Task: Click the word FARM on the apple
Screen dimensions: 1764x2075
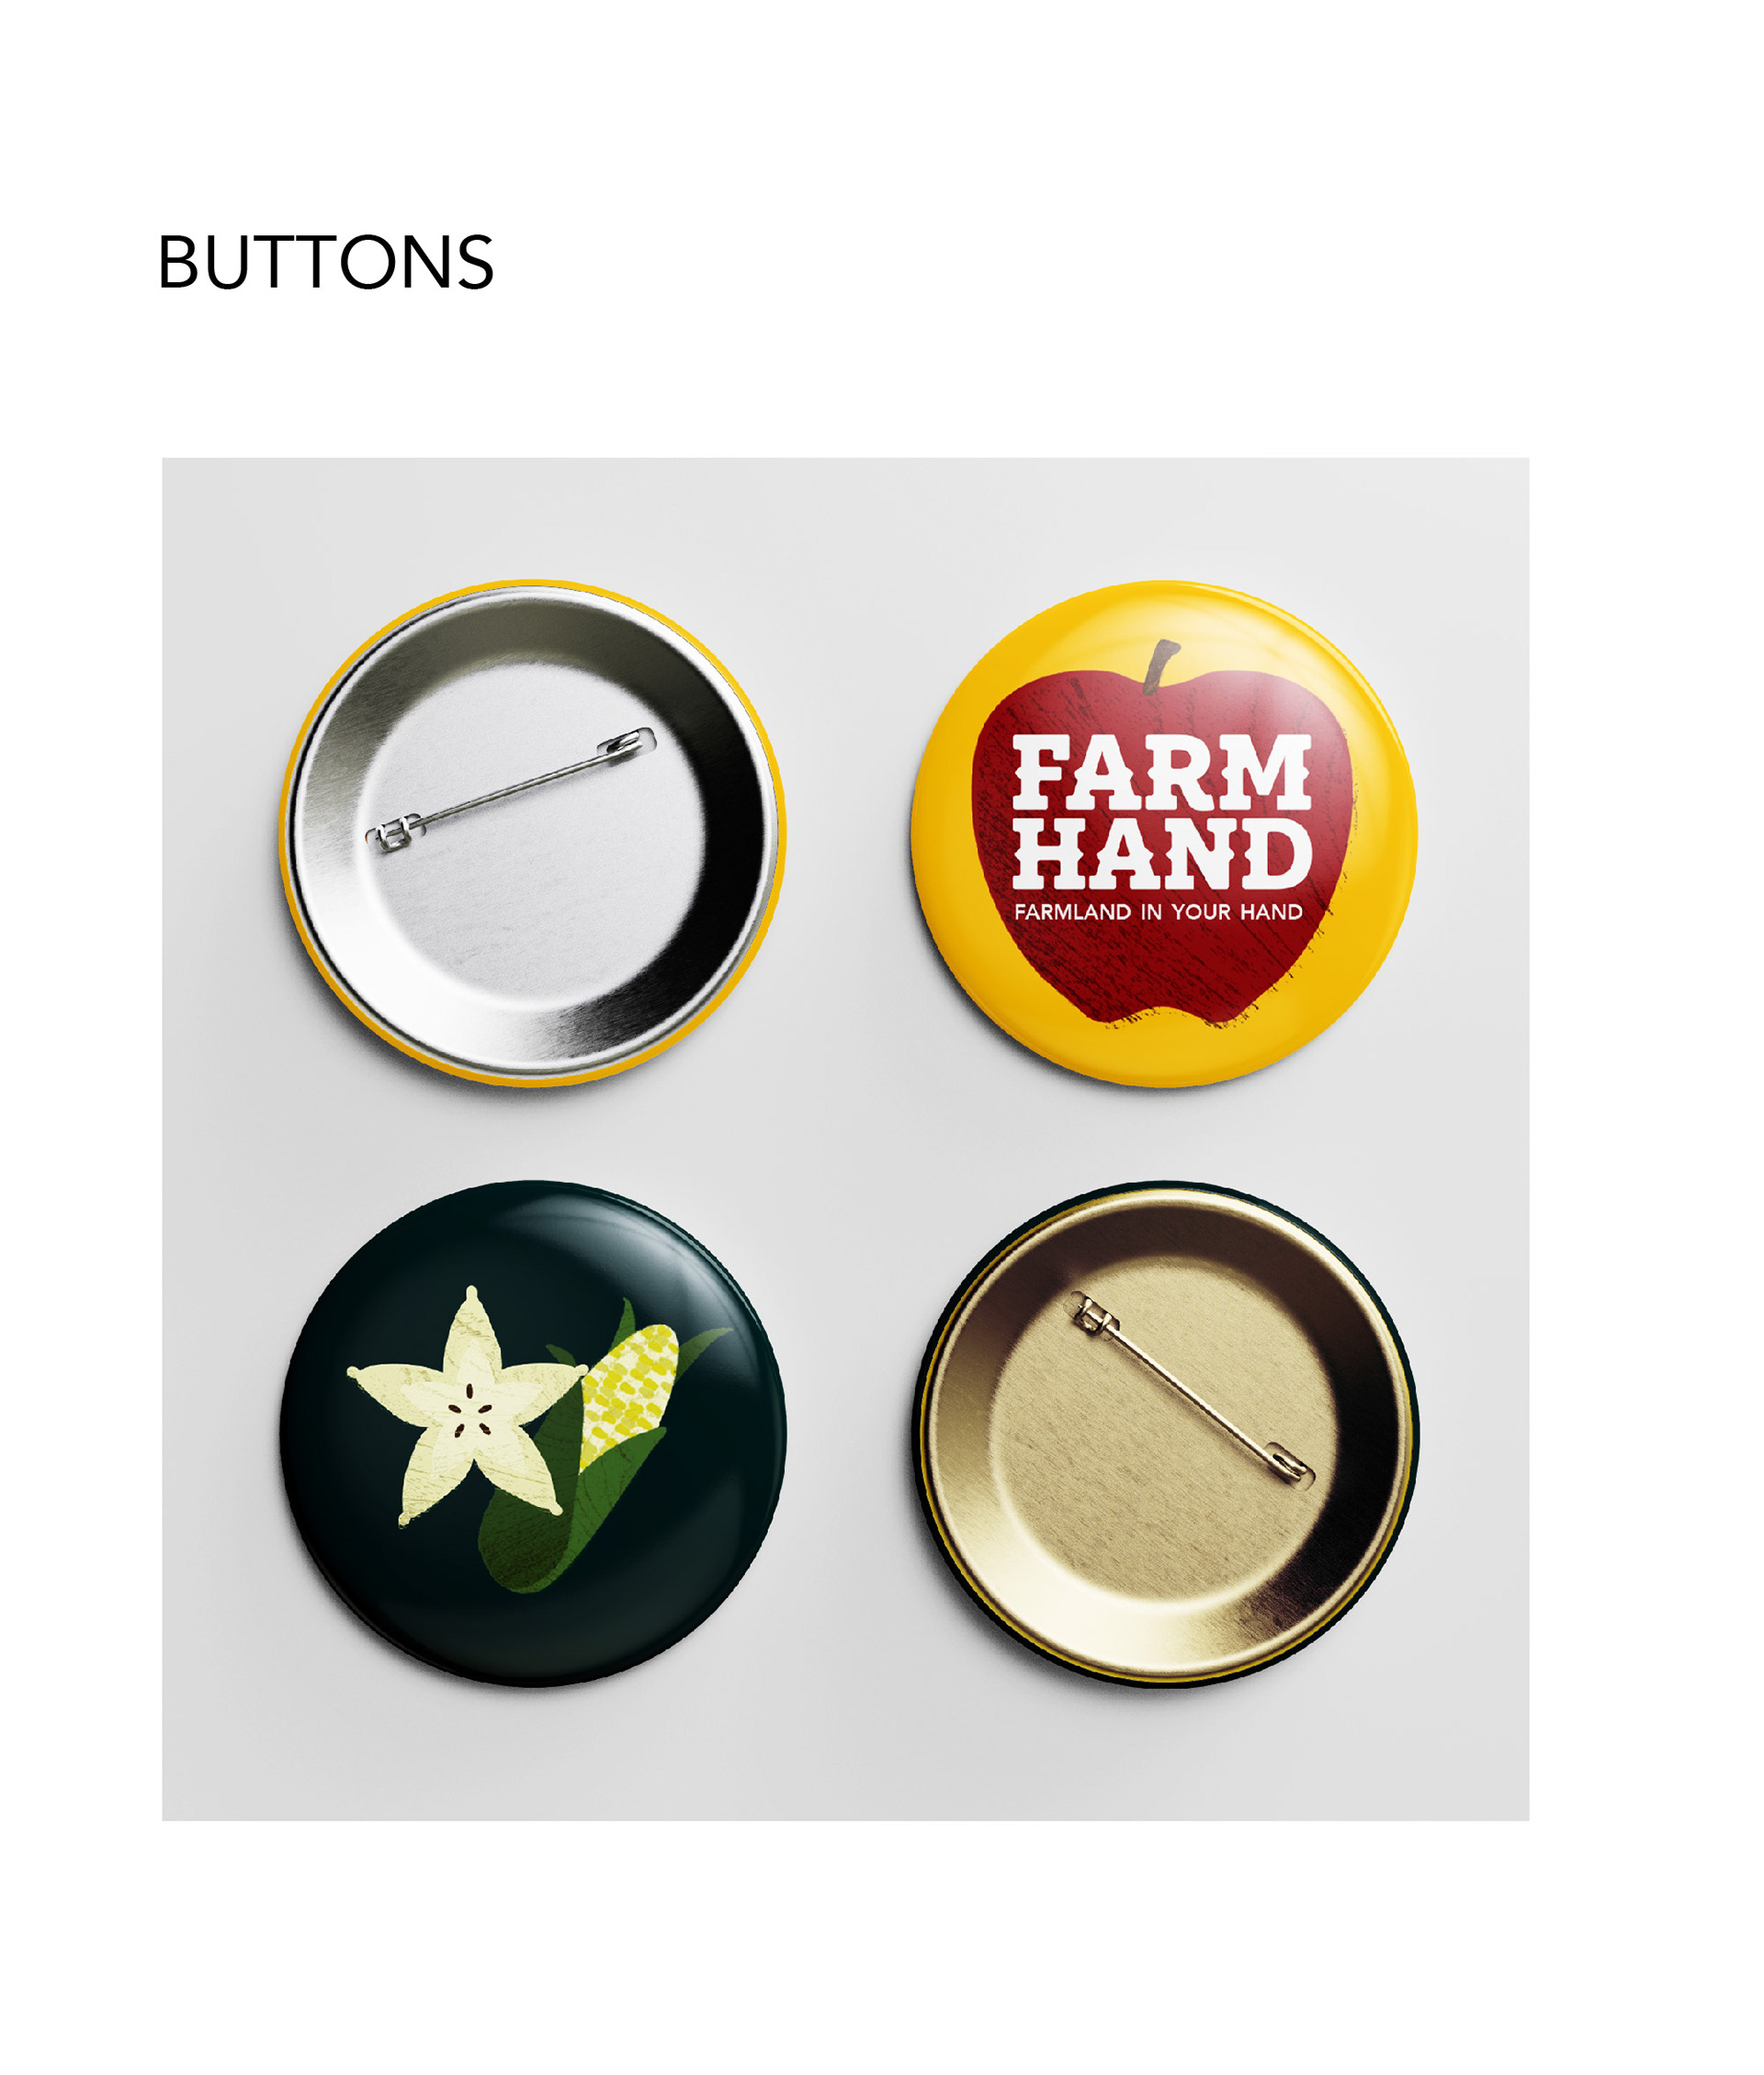Action: (1161, 772)
